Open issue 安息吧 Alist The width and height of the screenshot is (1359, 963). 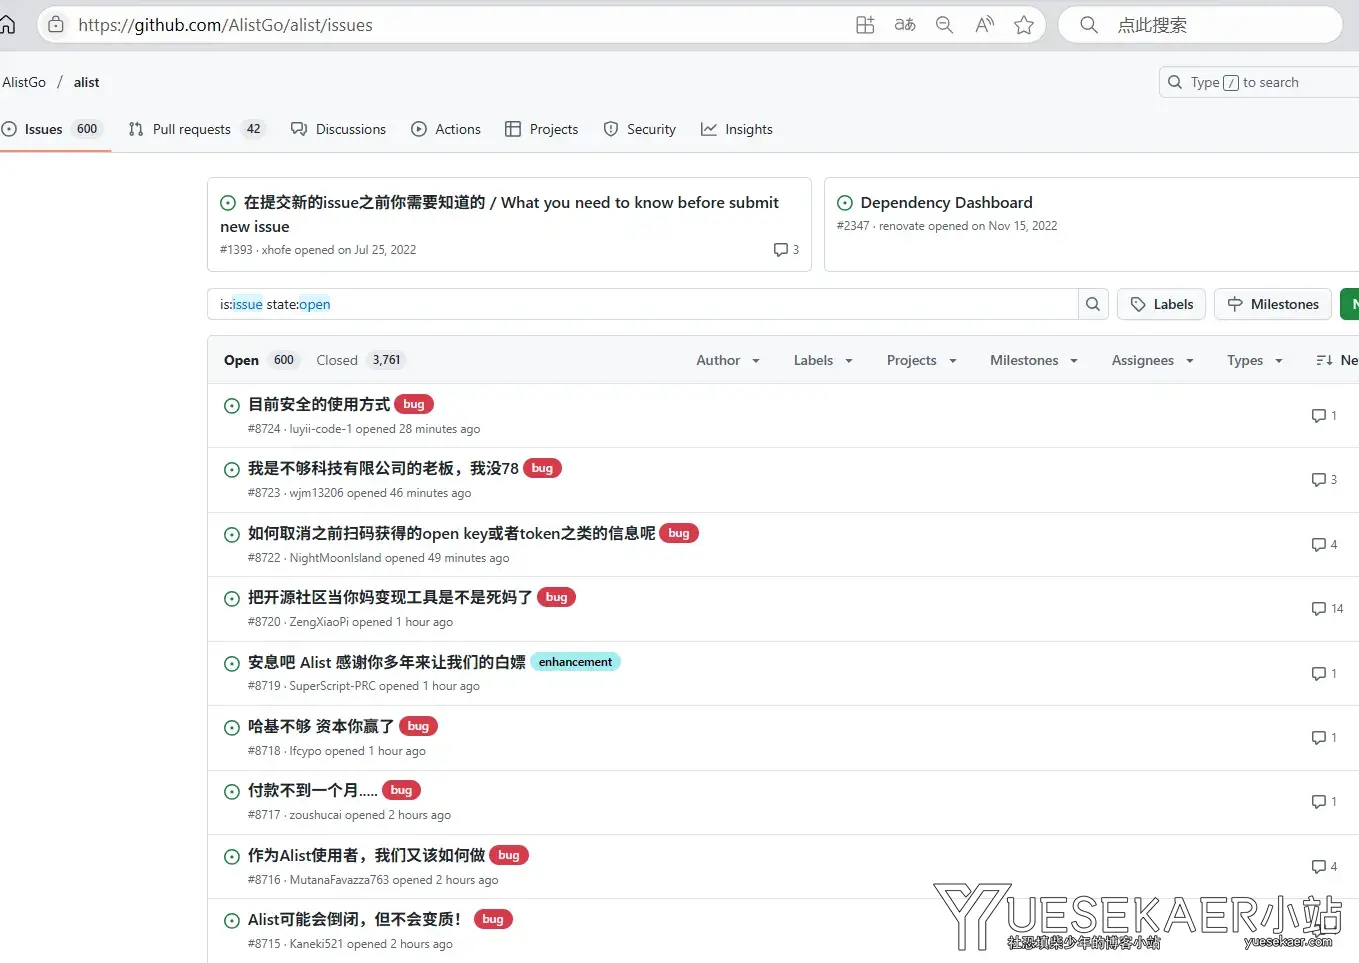pos(386,662)
